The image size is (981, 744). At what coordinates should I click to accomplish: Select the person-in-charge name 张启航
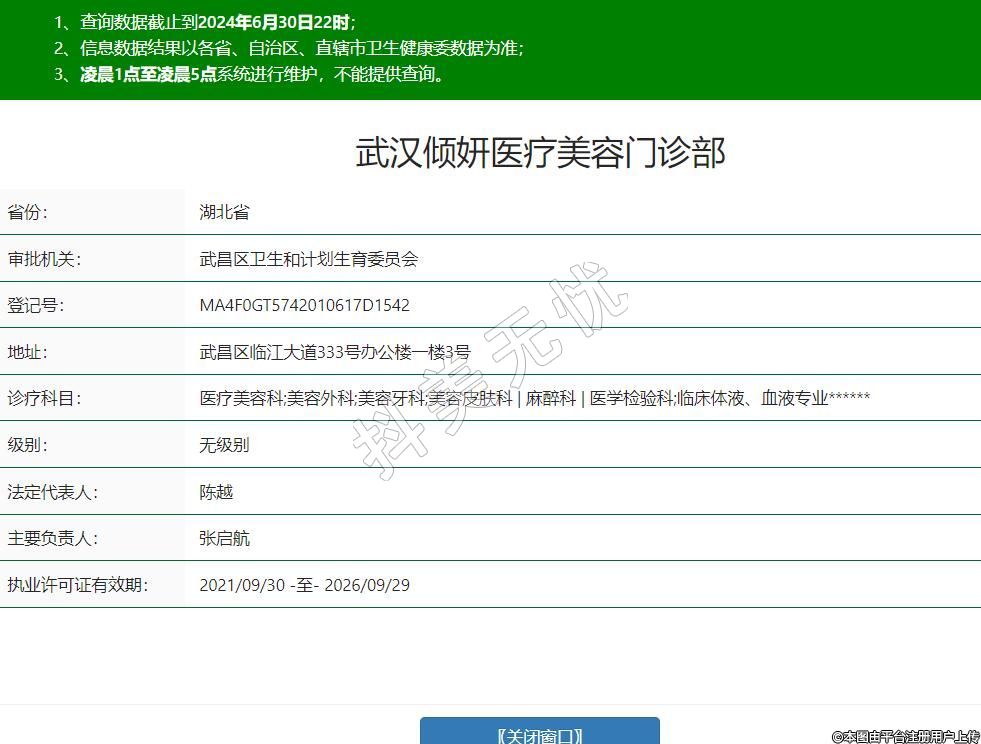pyautogui.click(x=224, y=538)
